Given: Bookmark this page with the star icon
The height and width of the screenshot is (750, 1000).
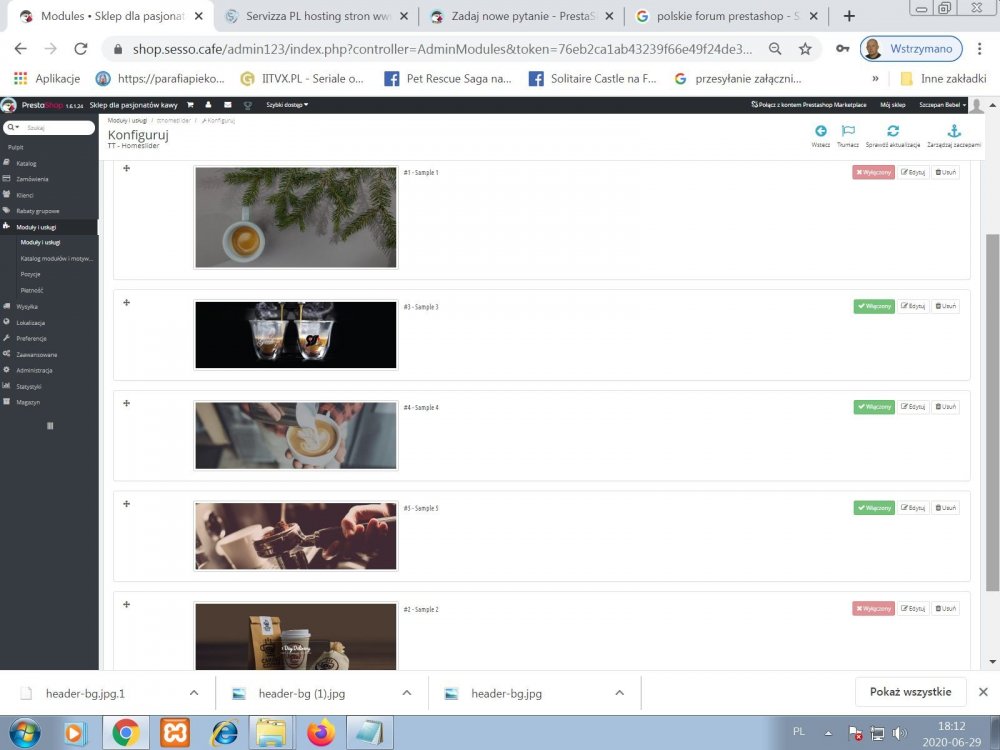Looking at the screenshot, I should [805, 48].
